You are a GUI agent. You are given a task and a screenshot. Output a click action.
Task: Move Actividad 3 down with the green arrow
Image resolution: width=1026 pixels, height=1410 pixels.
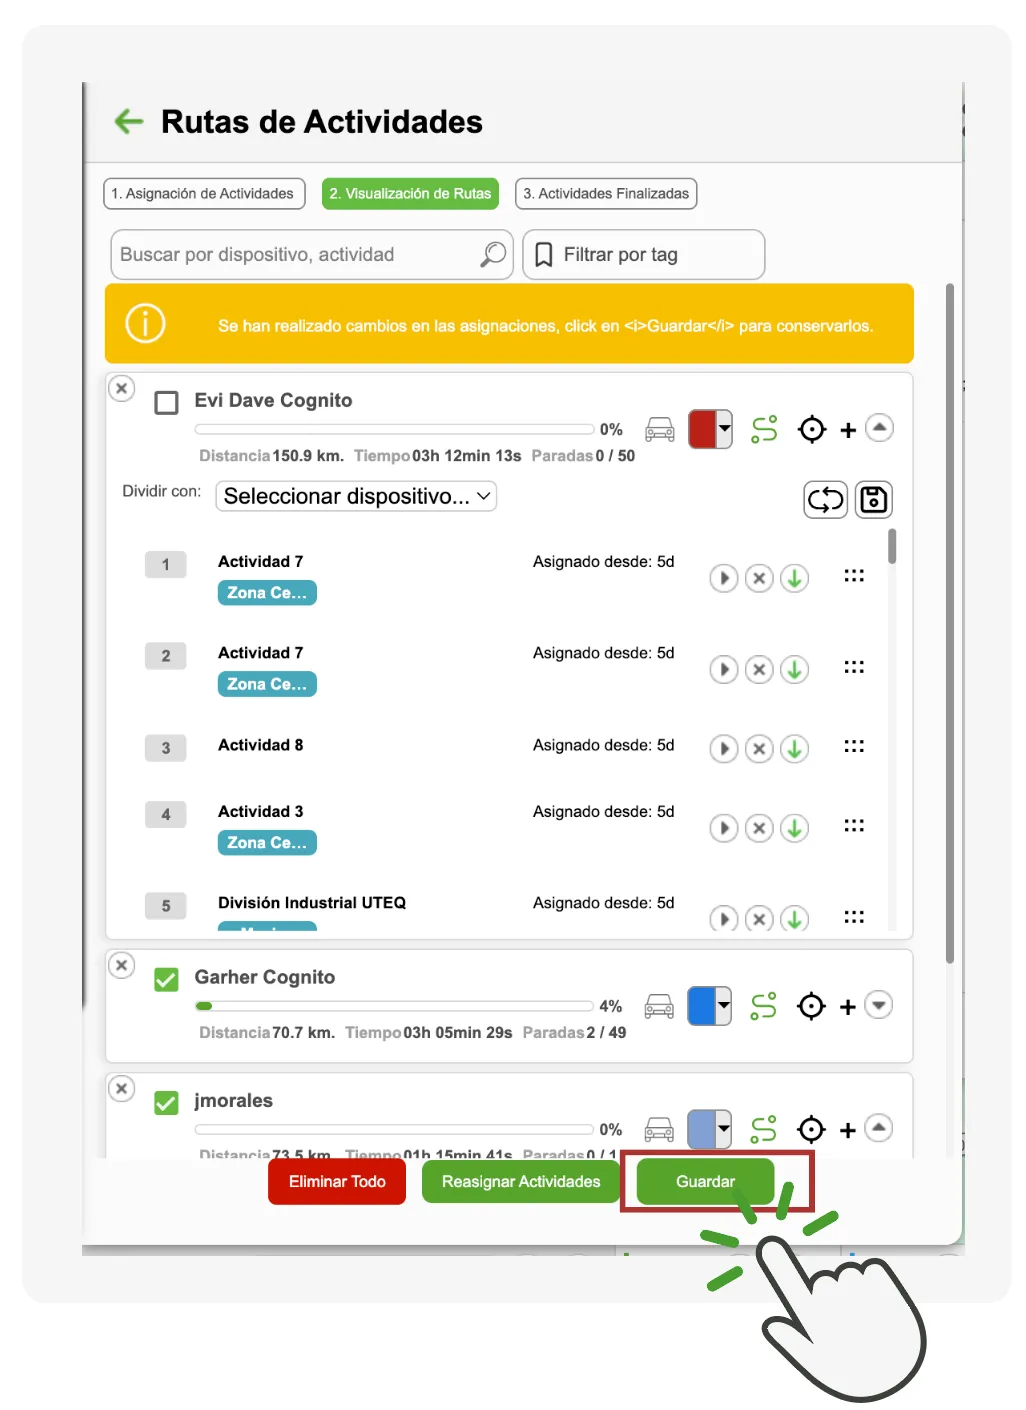794,828
